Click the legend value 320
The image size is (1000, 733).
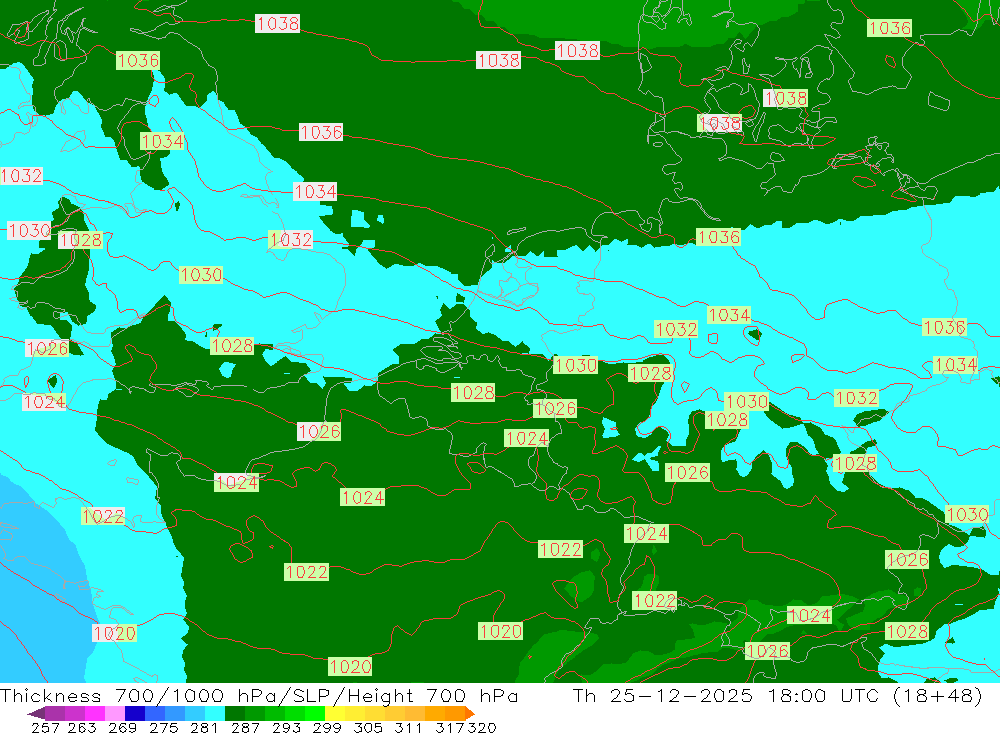pyautogui.click(x=482, y=727)
